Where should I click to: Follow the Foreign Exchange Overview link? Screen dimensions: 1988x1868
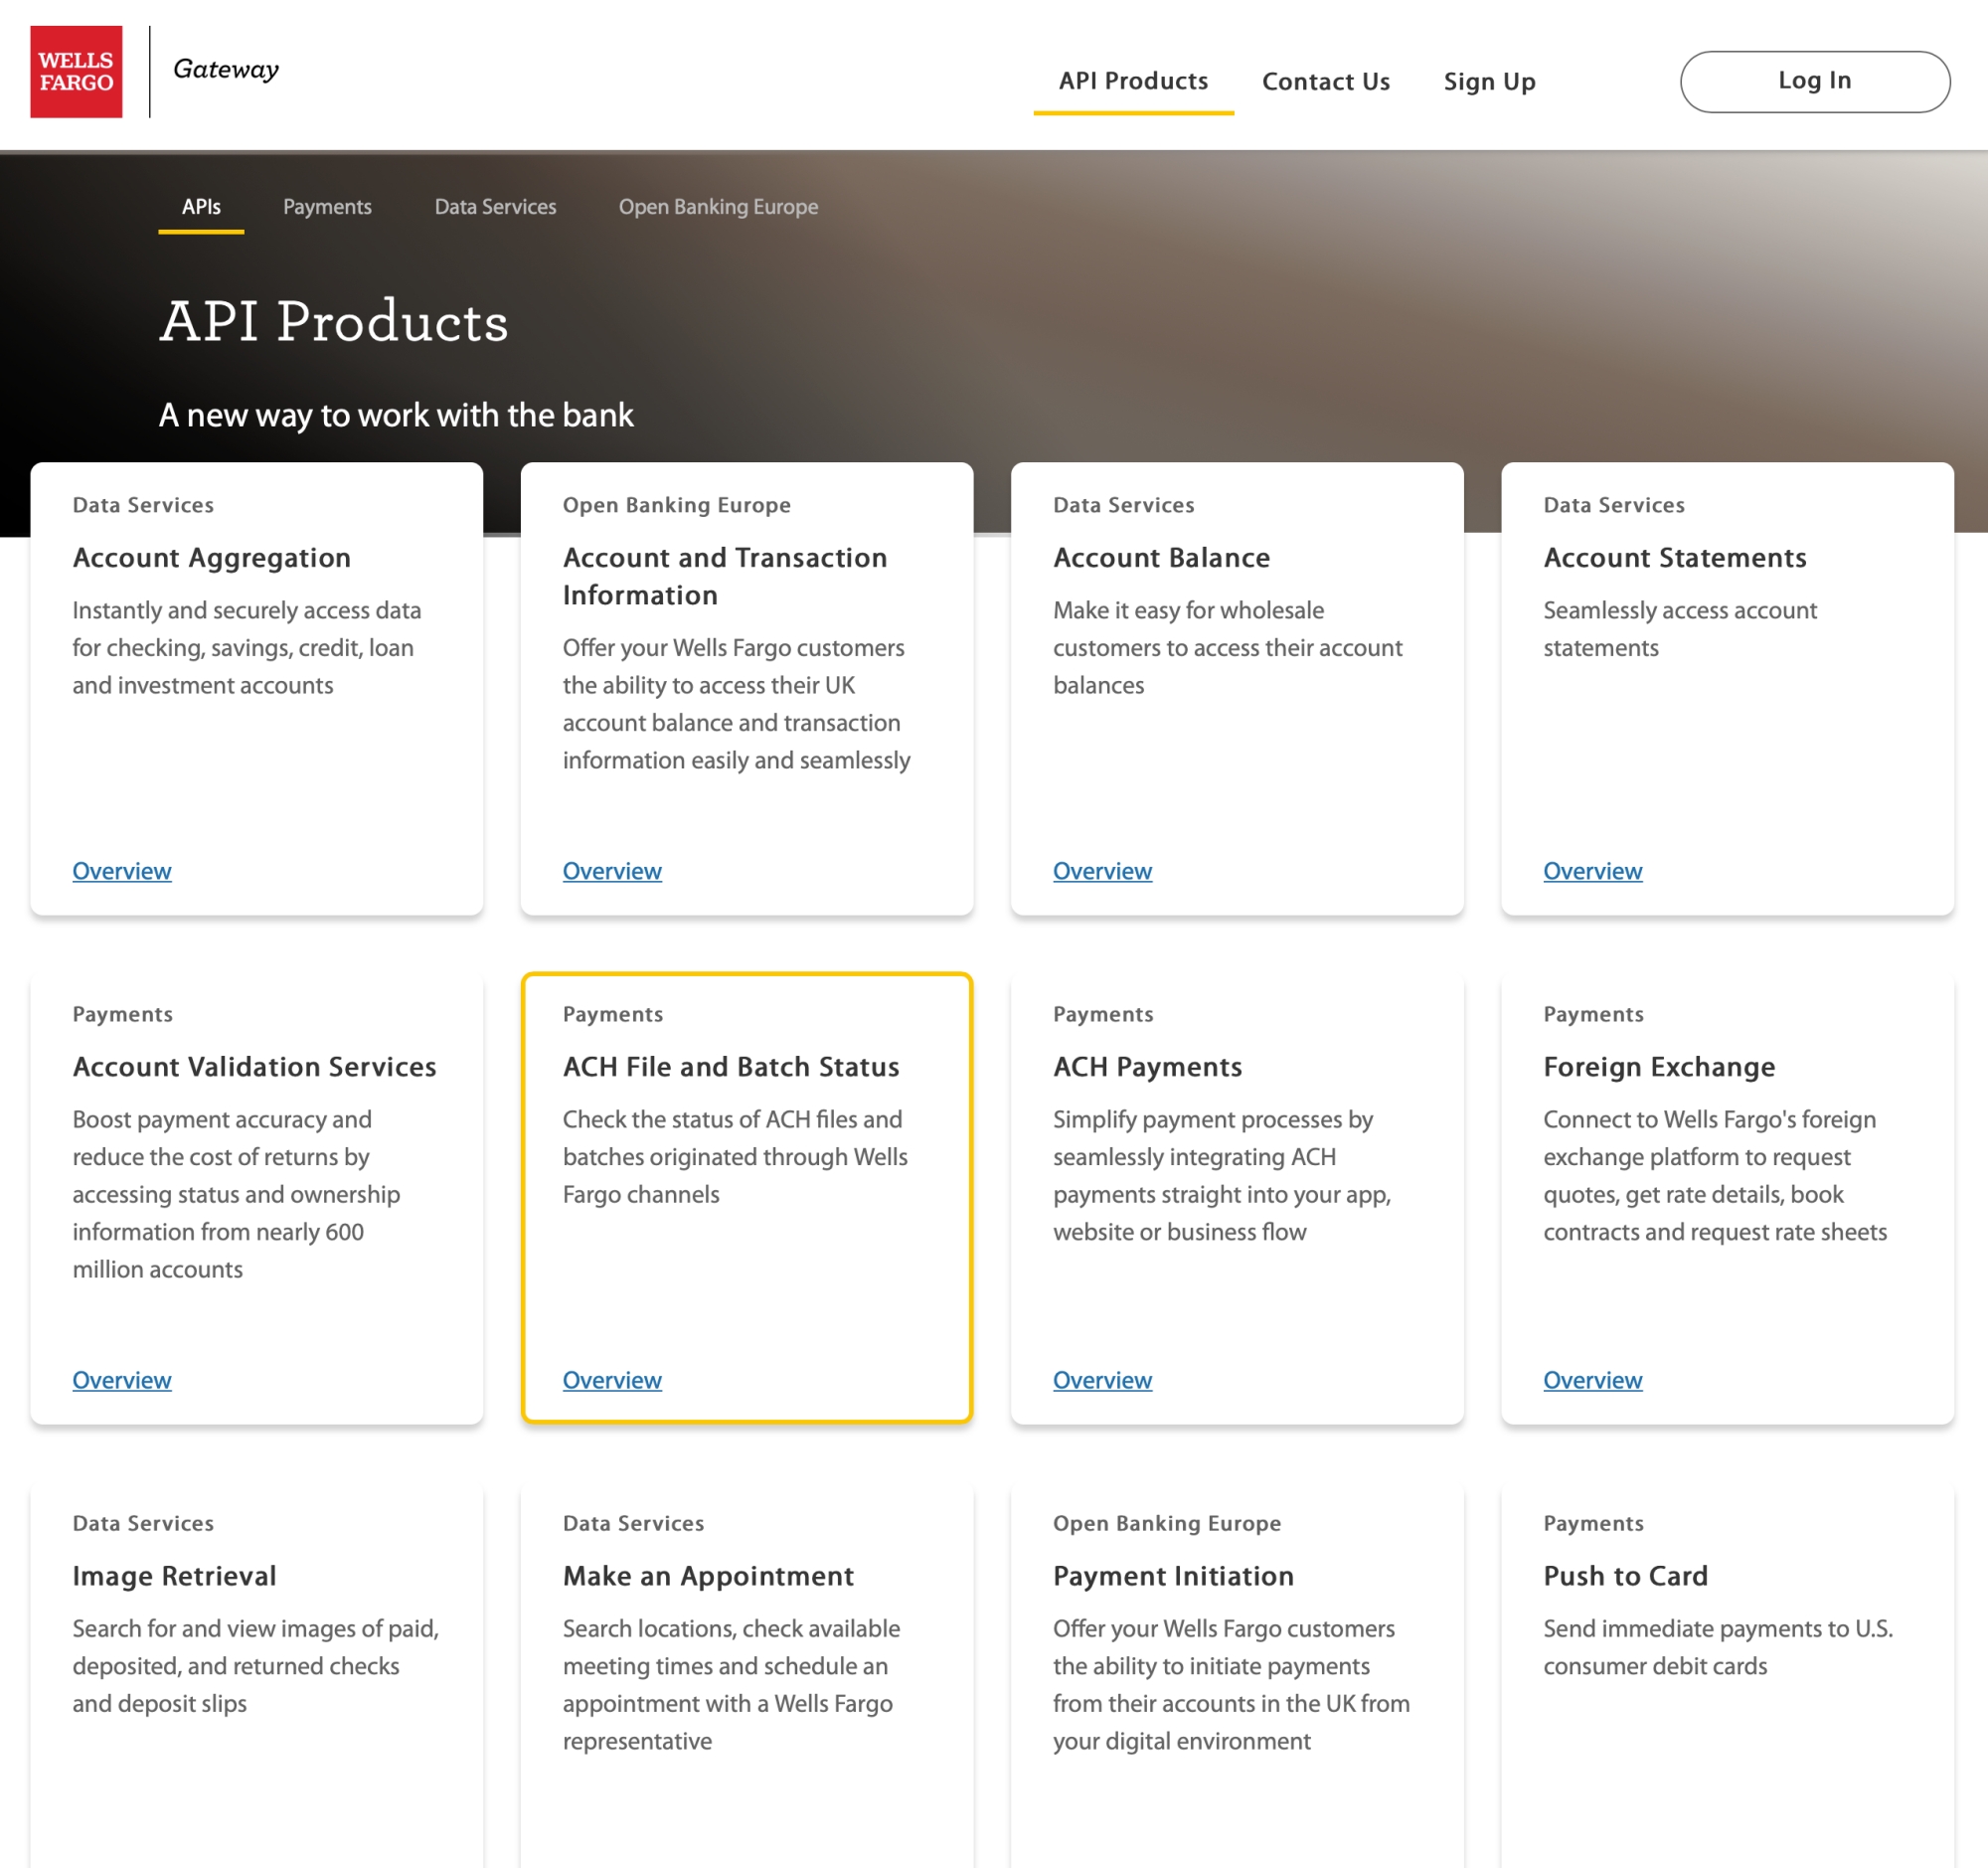tap(1592, 1380)
